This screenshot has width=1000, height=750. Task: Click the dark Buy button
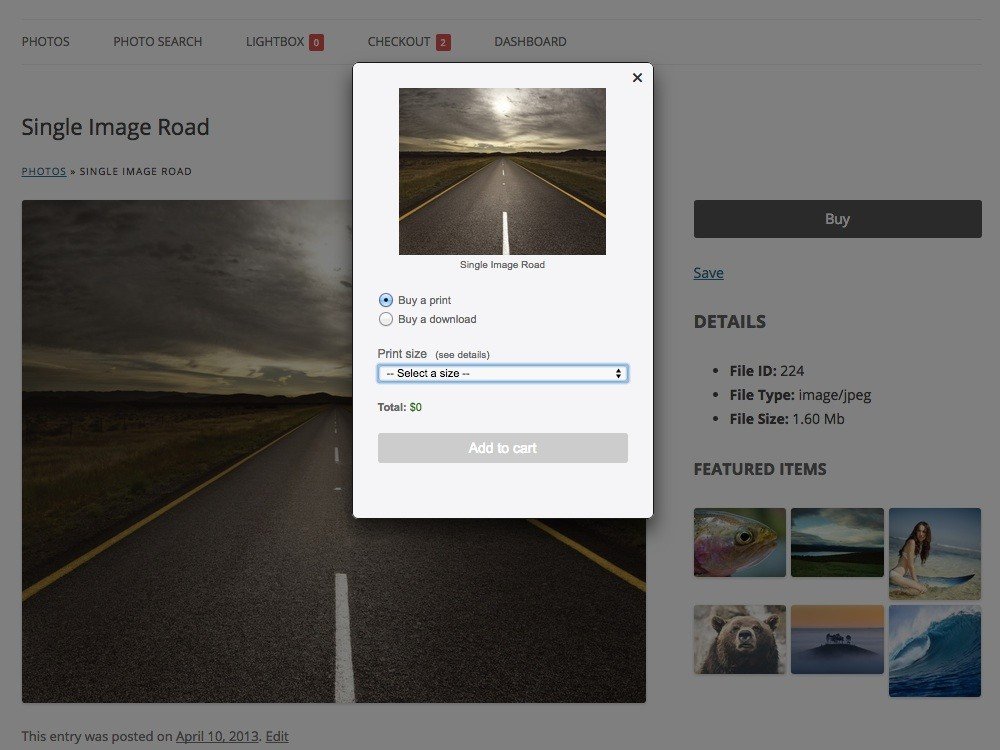(x=837, y=219)
